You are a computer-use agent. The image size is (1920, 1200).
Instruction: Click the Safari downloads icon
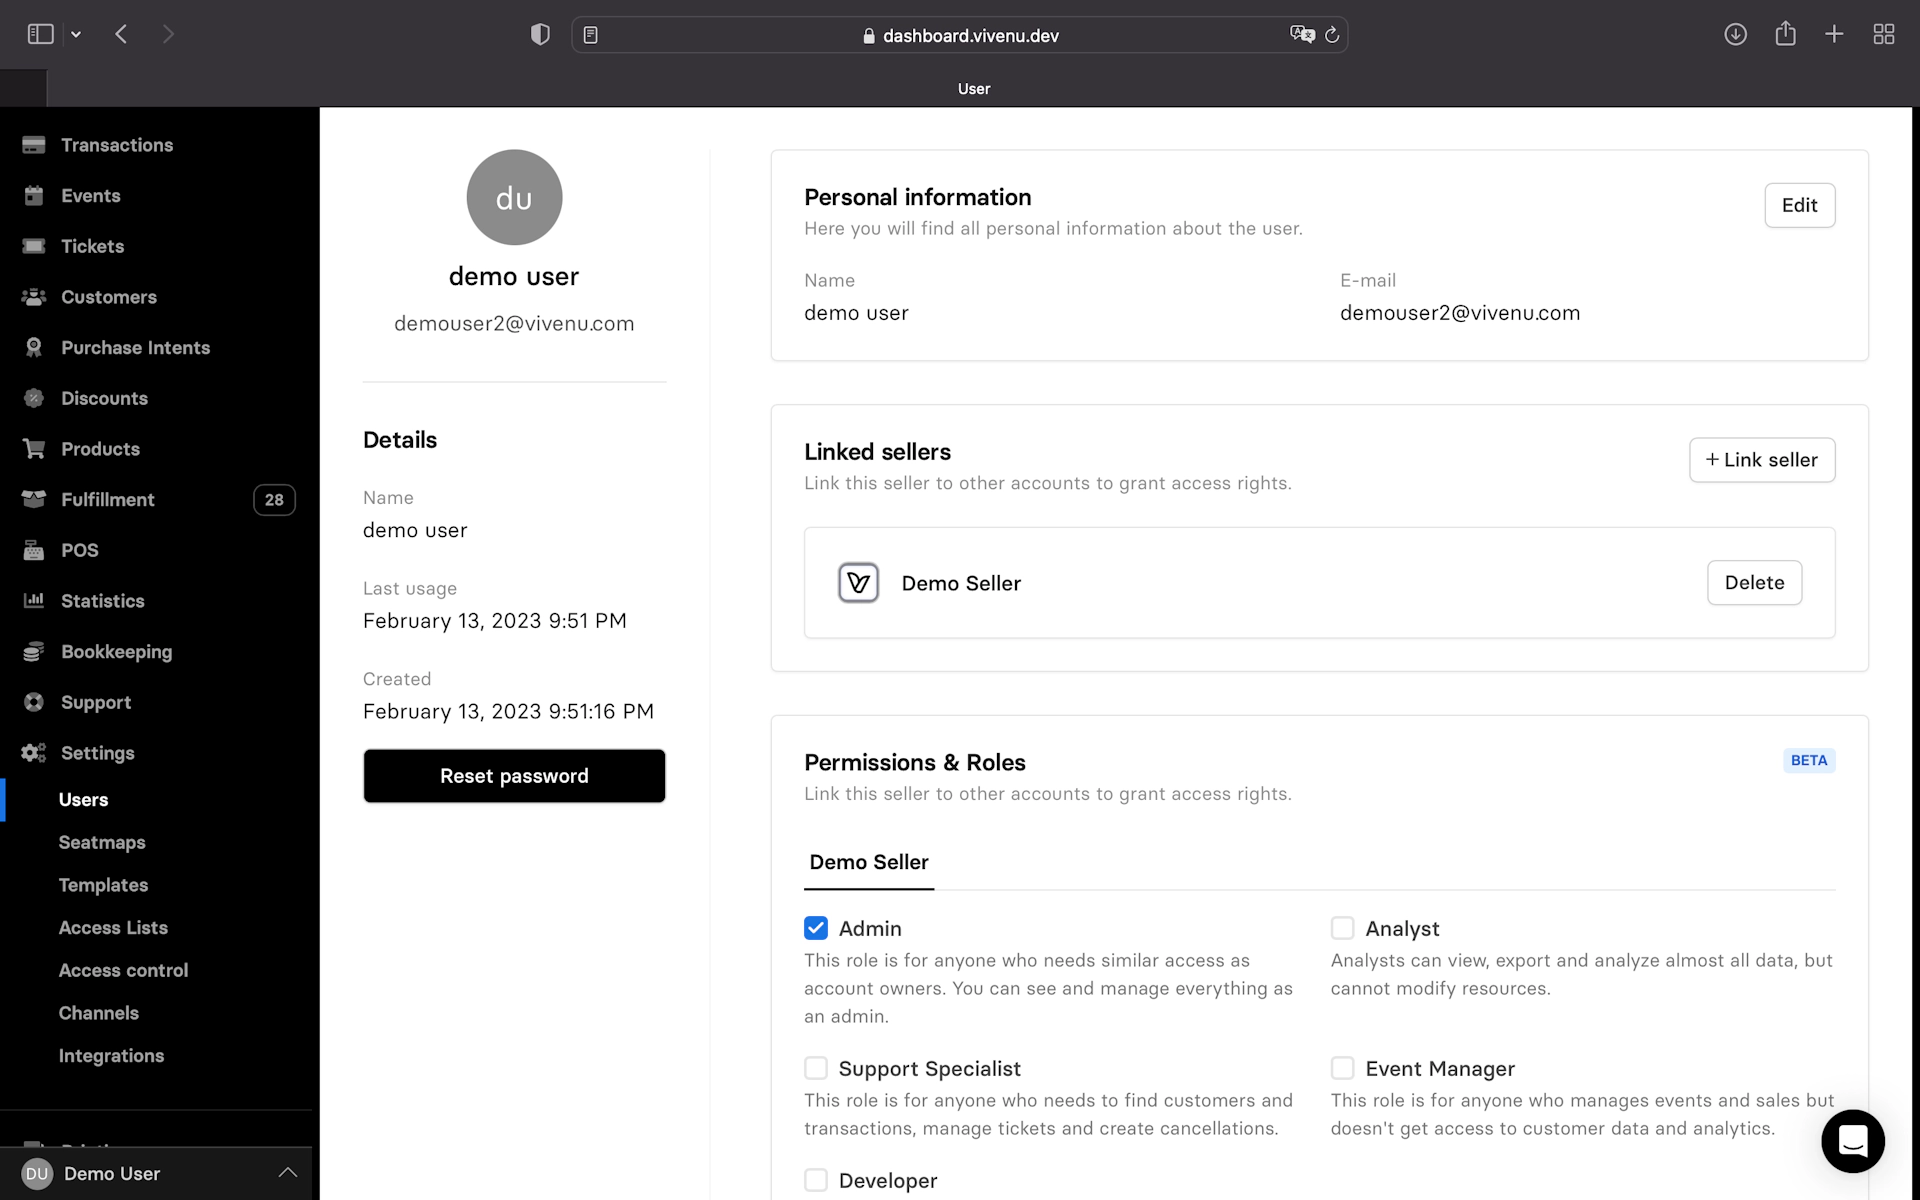click(1735, 34)
